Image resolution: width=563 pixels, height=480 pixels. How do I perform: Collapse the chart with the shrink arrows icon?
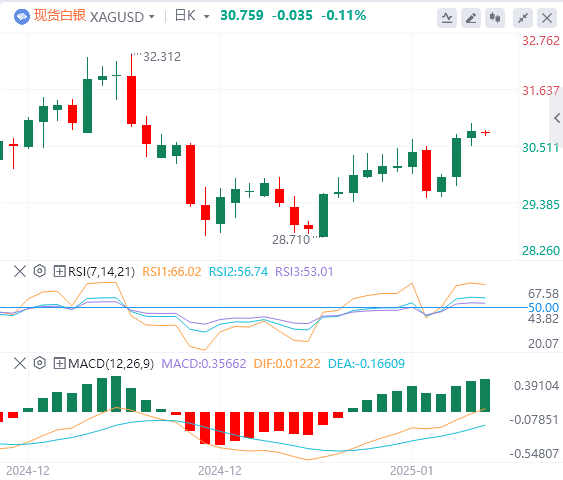[523, 18]
